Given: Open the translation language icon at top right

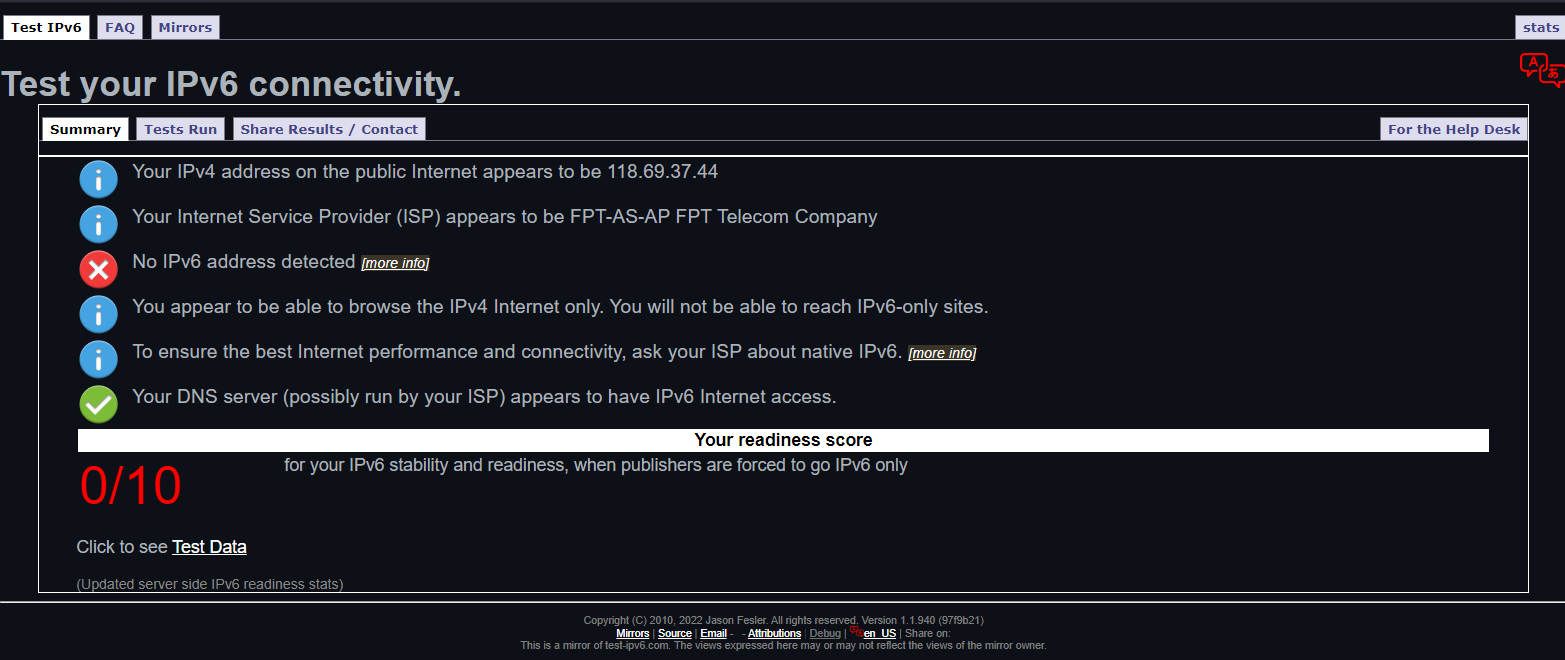Looking at the screenshot, I should point(1541,68).
